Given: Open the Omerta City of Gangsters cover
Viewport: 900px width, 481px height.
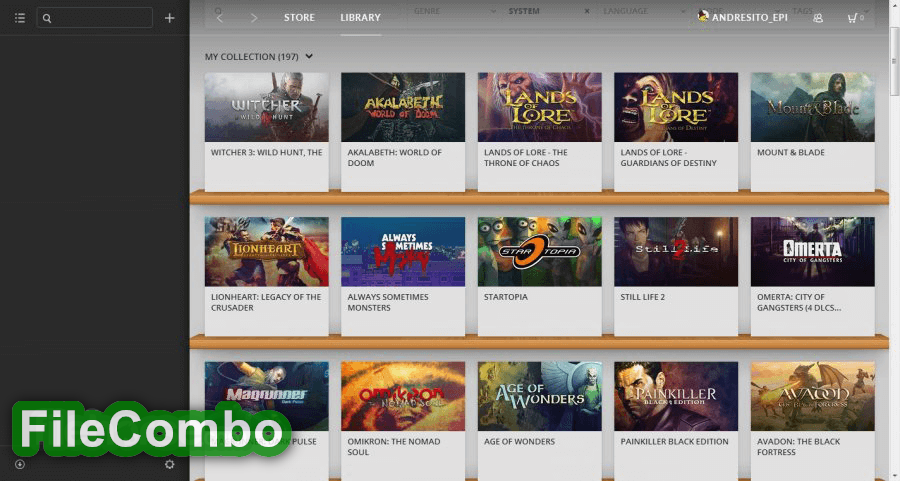Looking at the screenshot, I should pyautogui.click(x=813, y=251).
